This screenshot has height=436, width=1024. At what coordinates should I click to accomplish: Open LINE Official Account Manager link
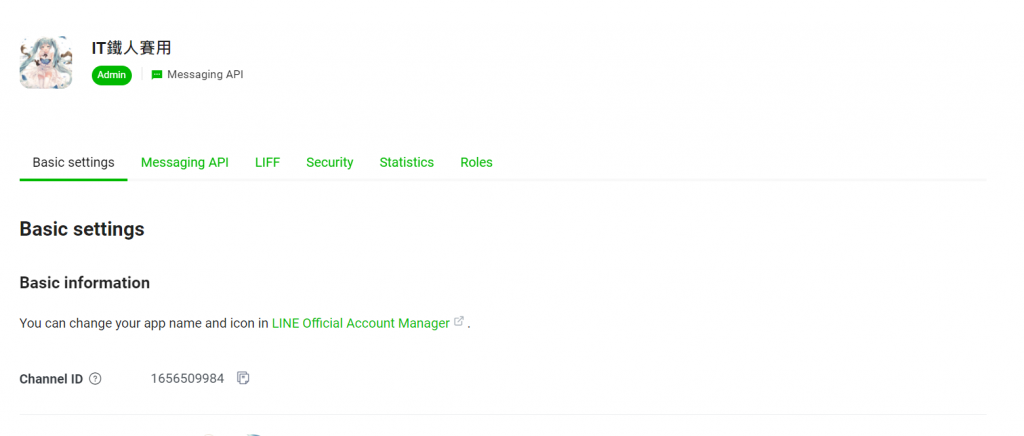point(360,323)
